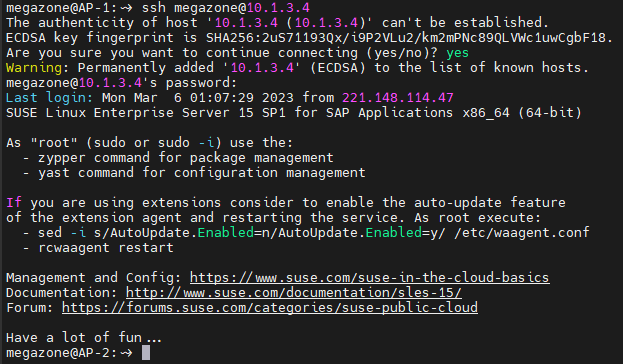The width and height of the screenshot is (623, 364).
Task: Click 'sed -i' command start
Action: [62, 232]
